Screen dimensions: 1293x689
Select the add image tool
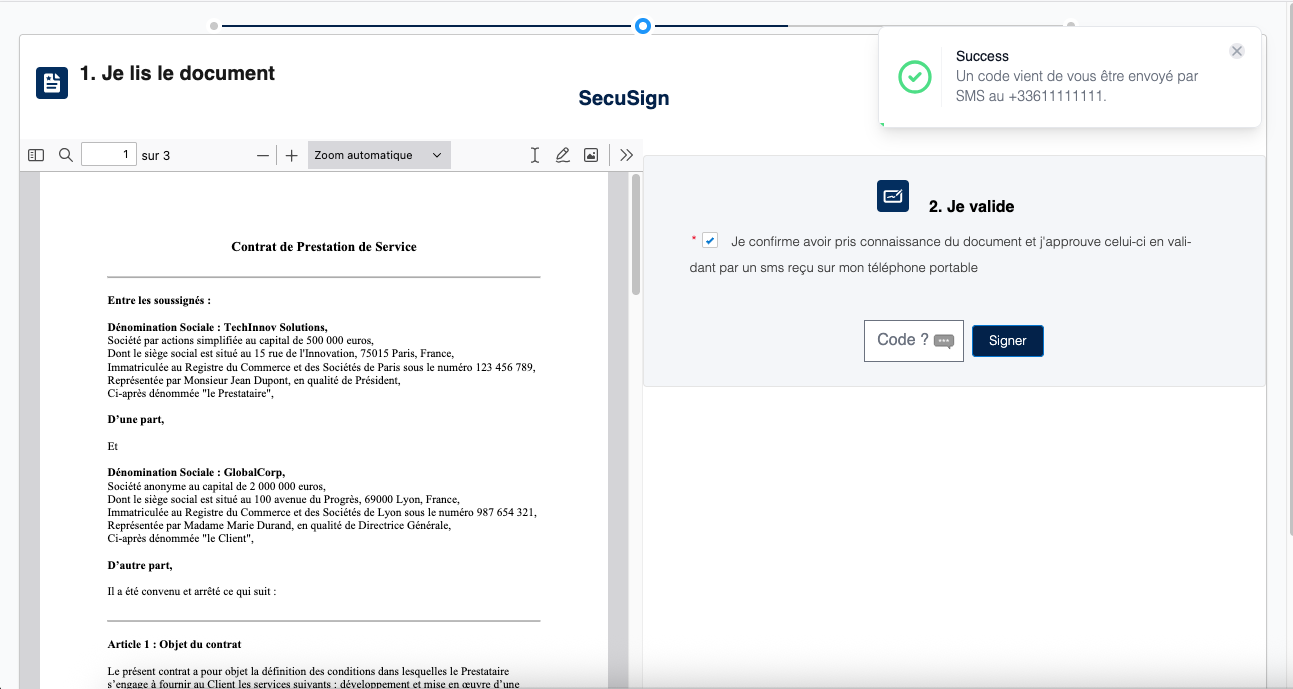click(591, 155)
